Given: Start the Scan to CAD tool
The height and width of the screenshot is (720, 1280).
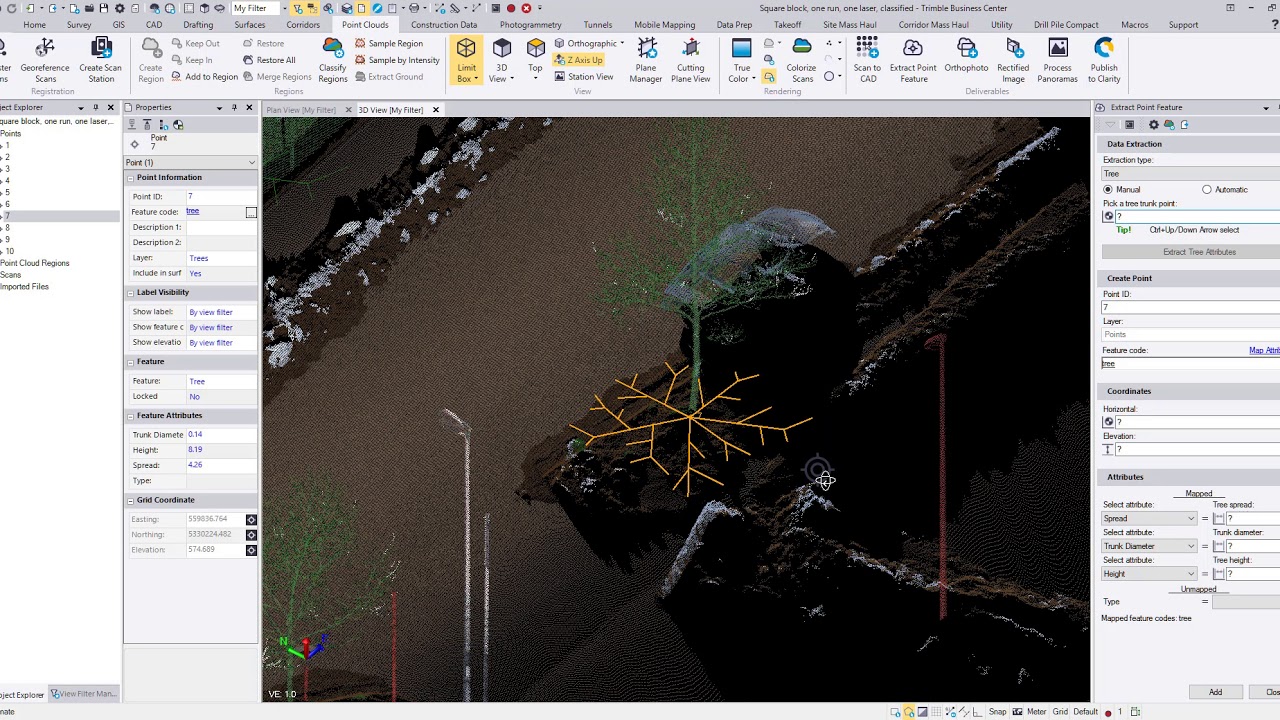Looking at the screenshot, I should tap(867, 60).
